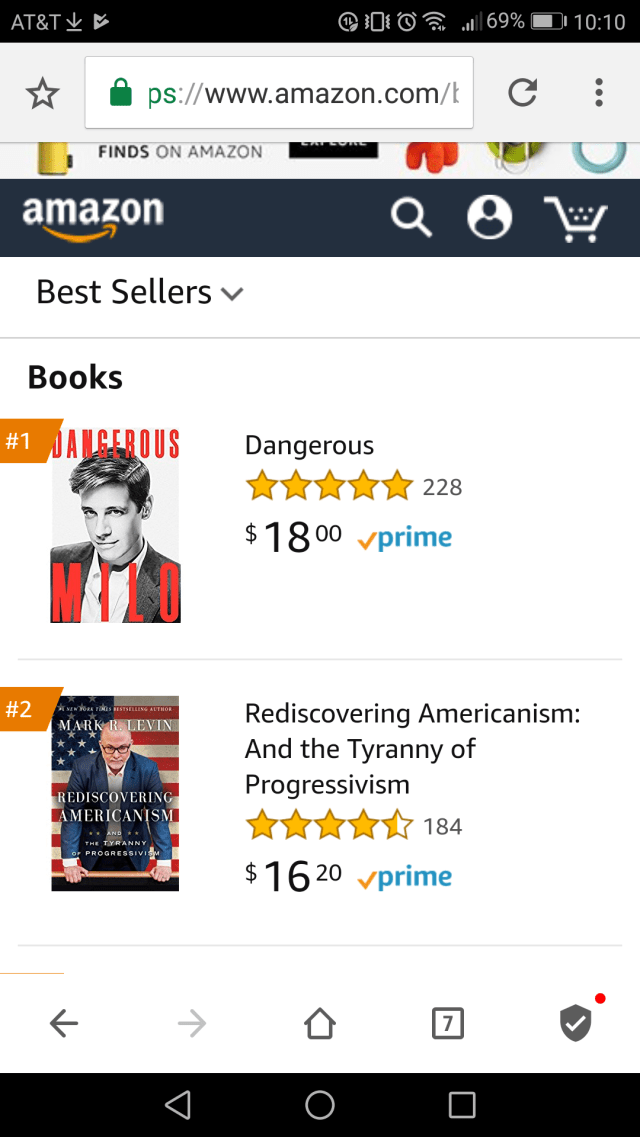Image resolution: width=640 pixels, height=1137 pixels.
Task: Open the Dangerous book title link
Action: (309, 446)
